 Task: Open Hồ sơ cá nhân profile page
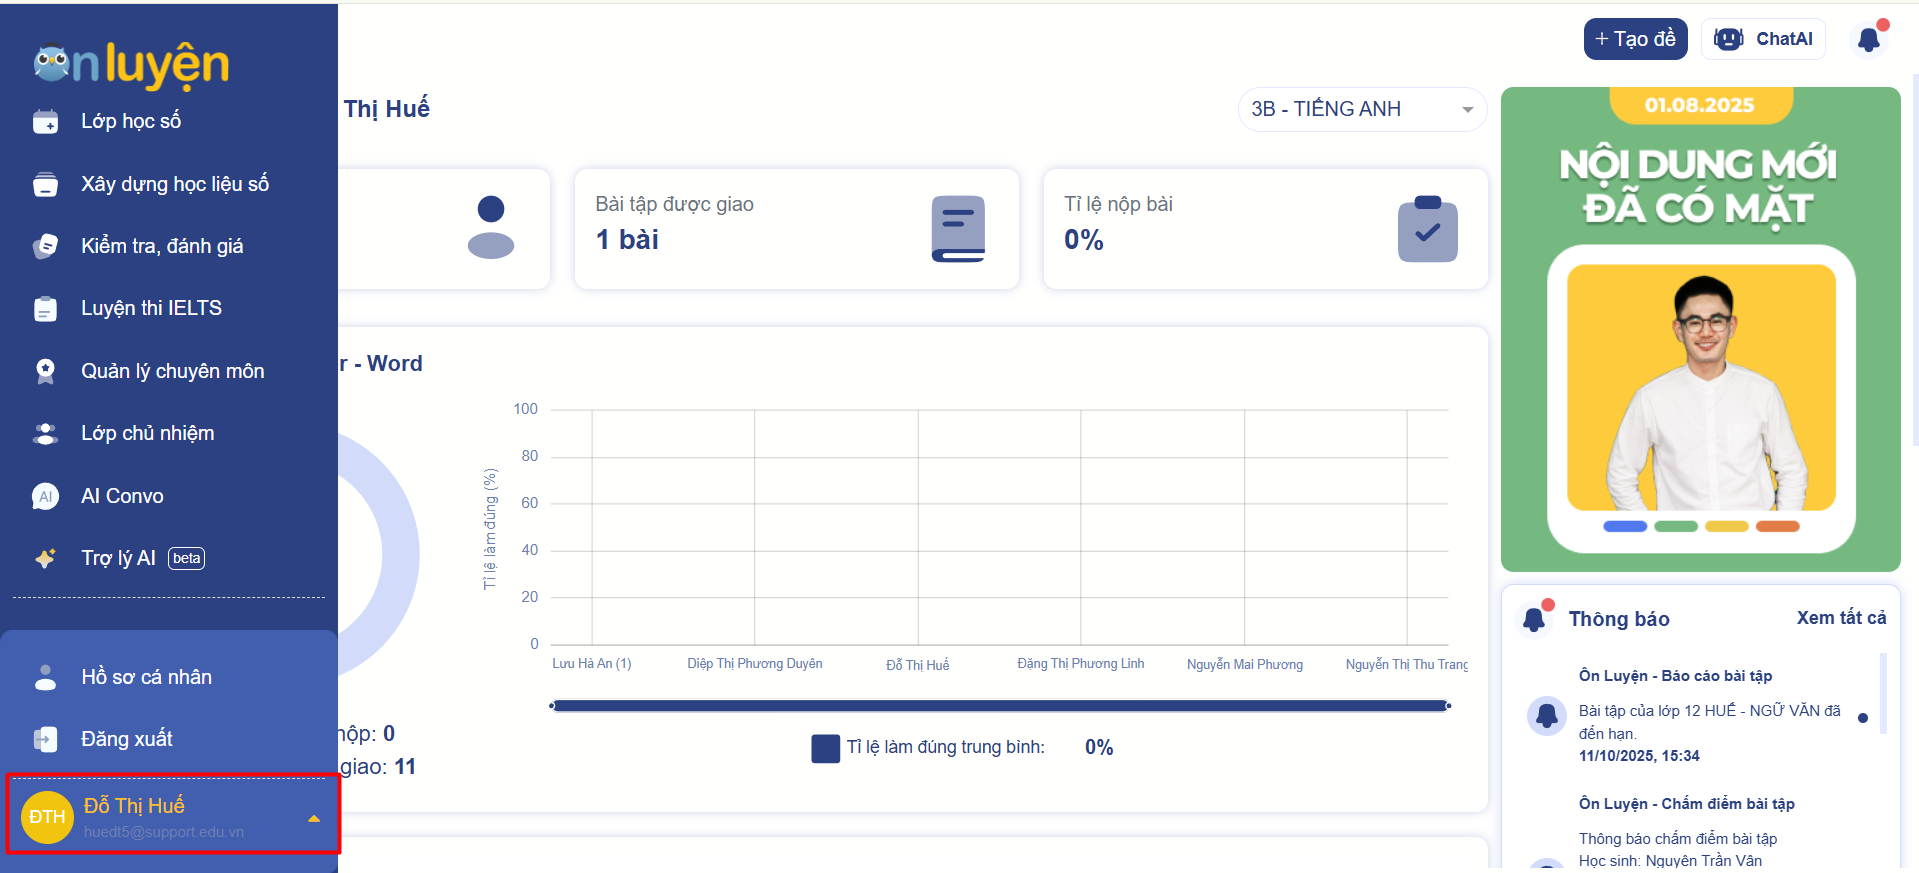(x=146, y=677)
